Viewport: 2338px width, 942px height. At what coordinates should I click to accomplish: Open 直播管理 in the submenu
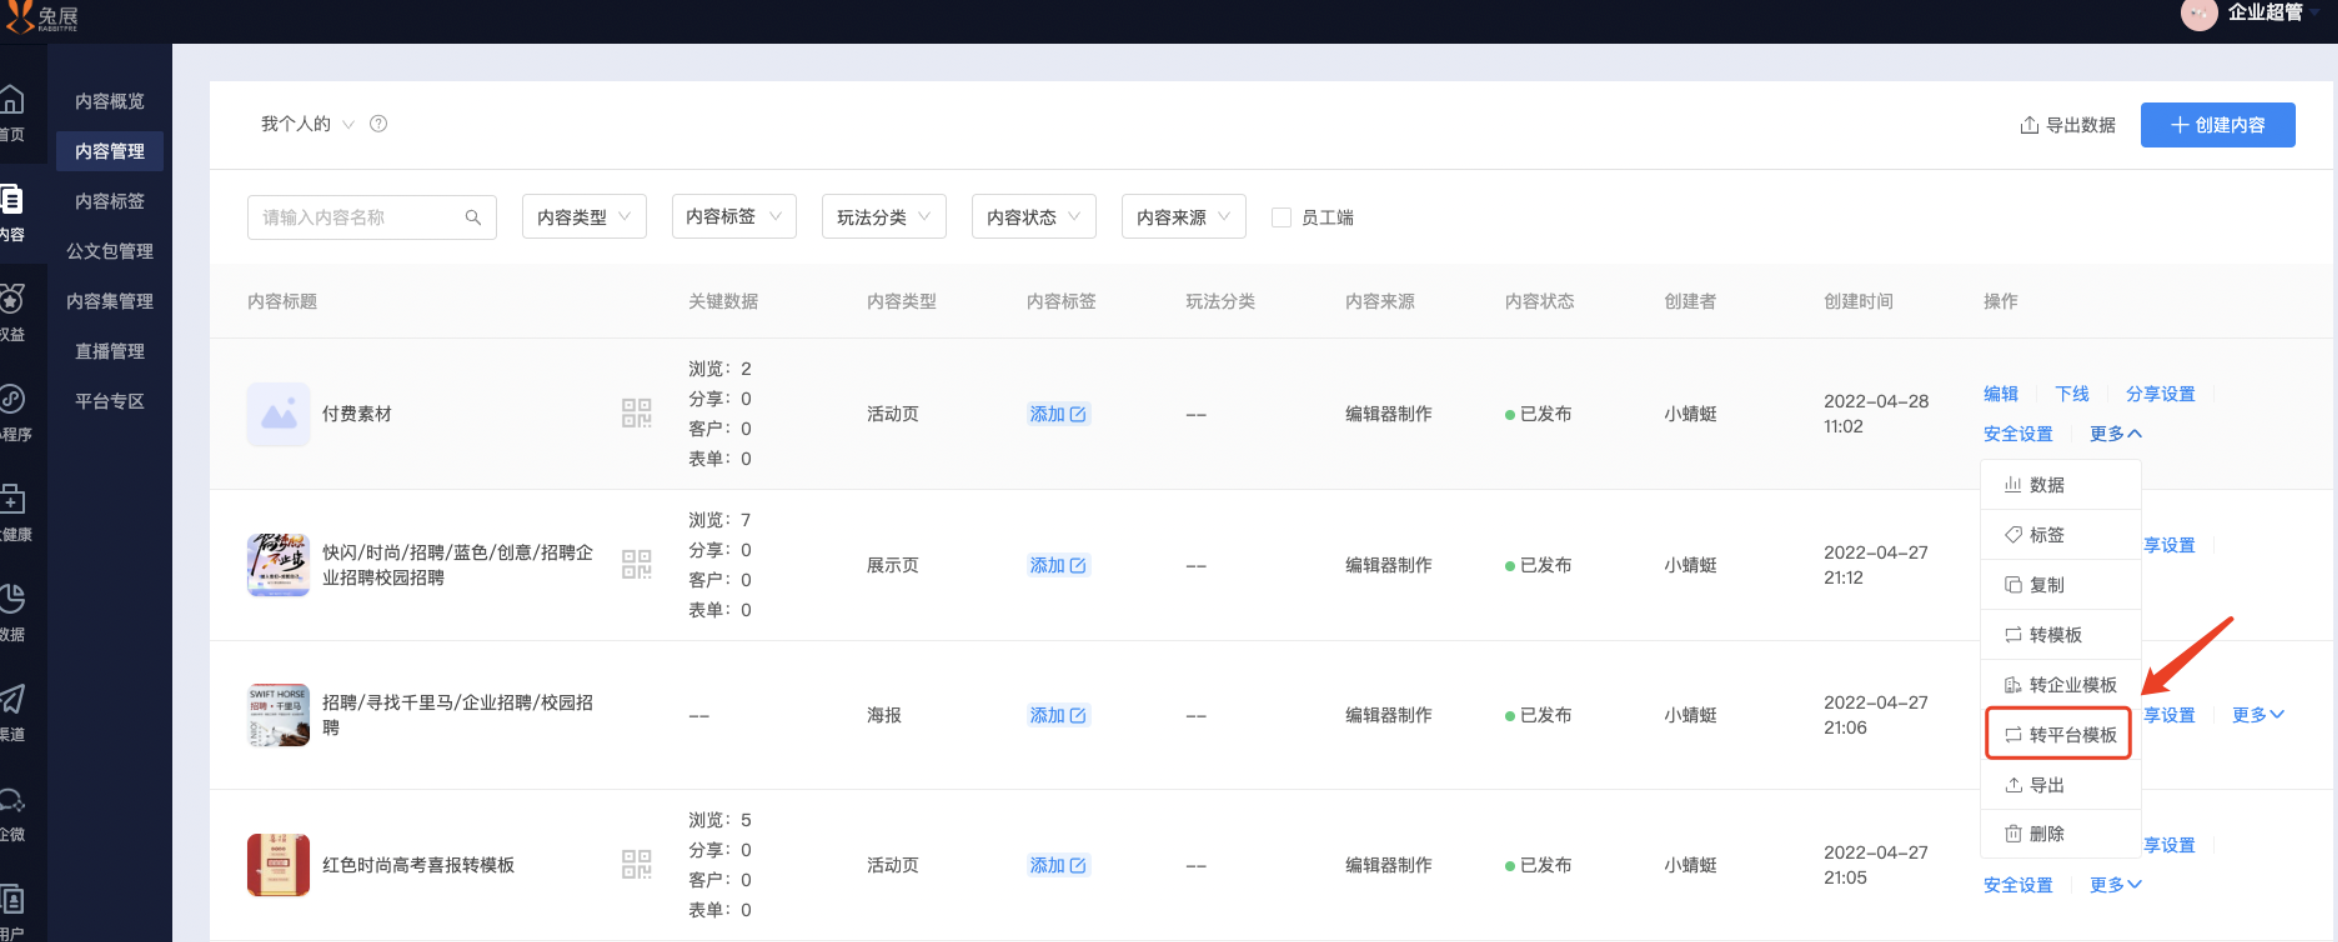(x=110, y=351)
